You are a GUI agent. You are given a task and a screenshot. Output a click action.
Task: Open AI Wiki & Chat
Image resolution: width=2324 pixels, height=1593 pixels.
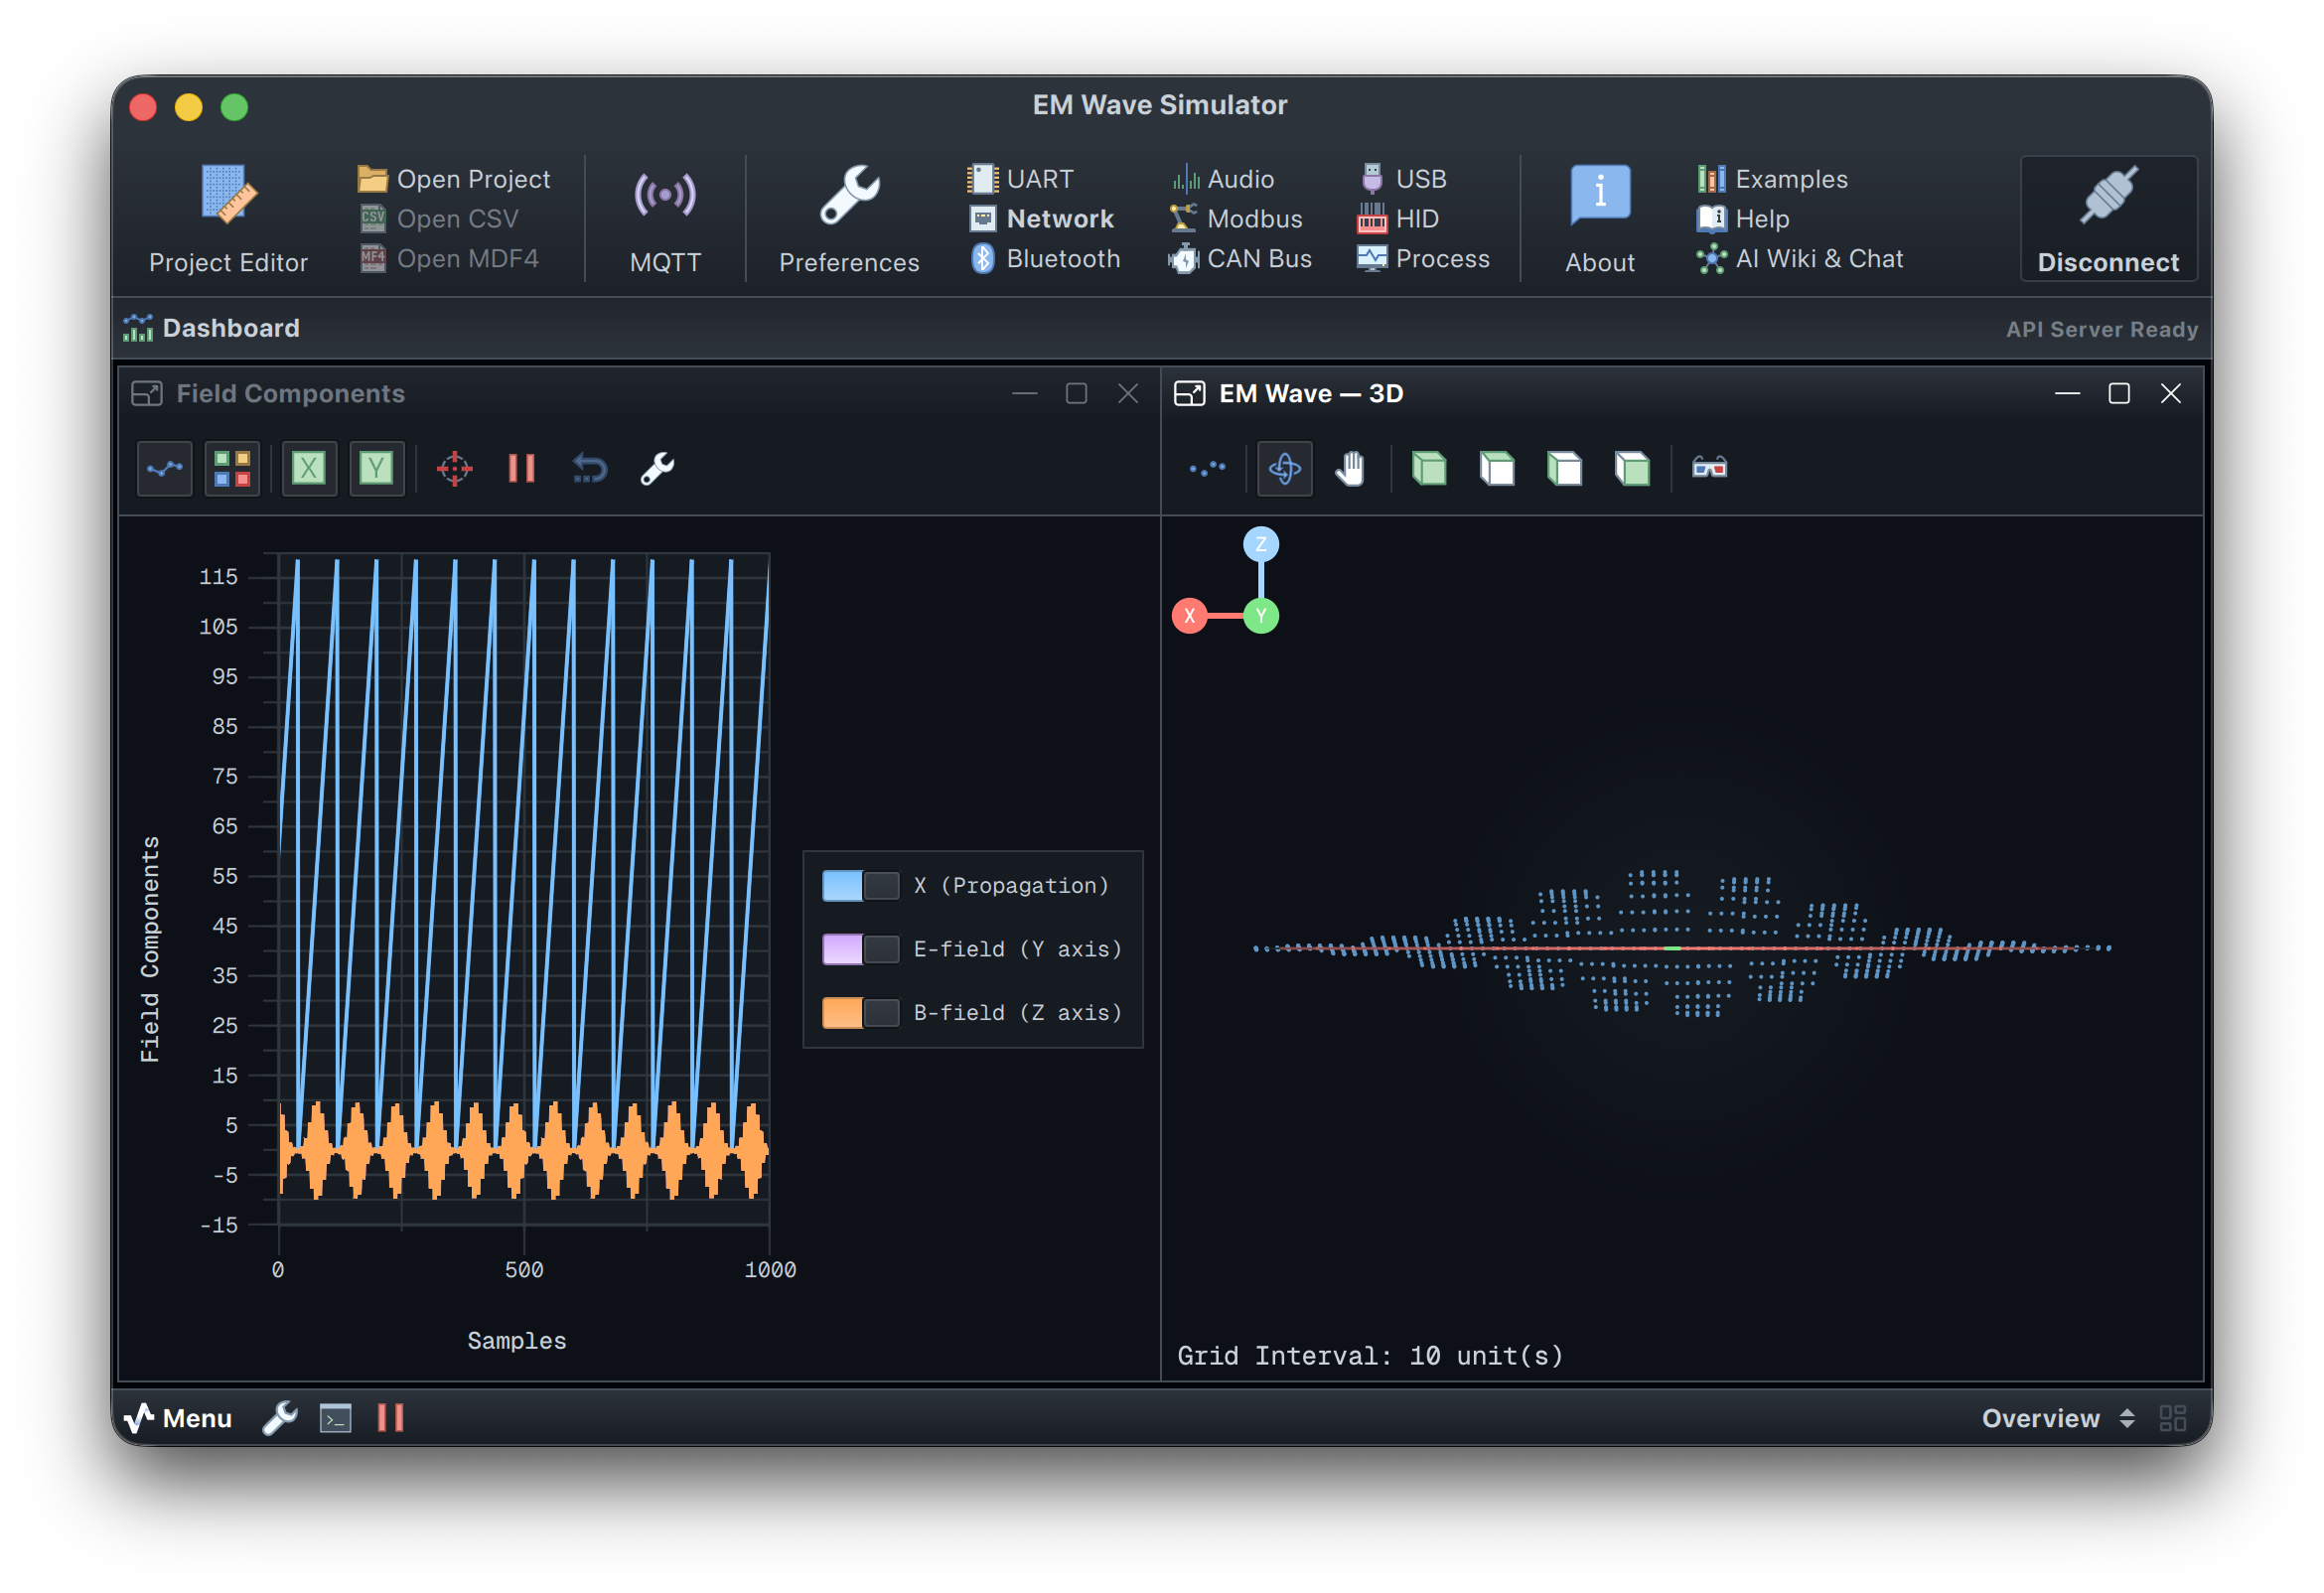[1800, 258]
